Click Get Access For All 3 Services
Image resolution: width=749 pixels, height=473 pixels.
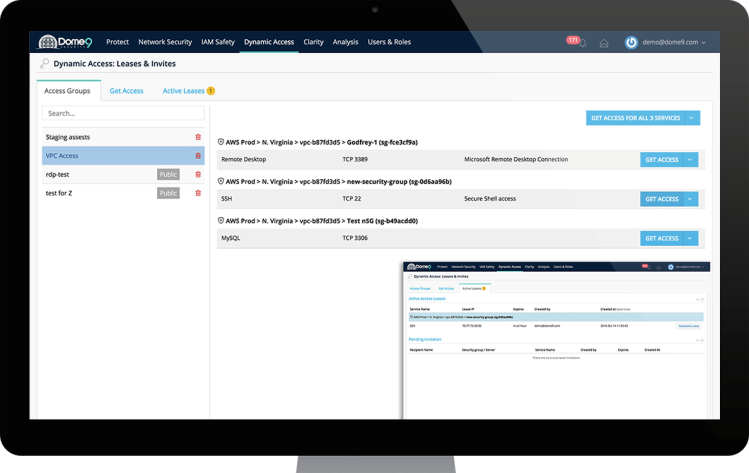(x=636, y=118)
